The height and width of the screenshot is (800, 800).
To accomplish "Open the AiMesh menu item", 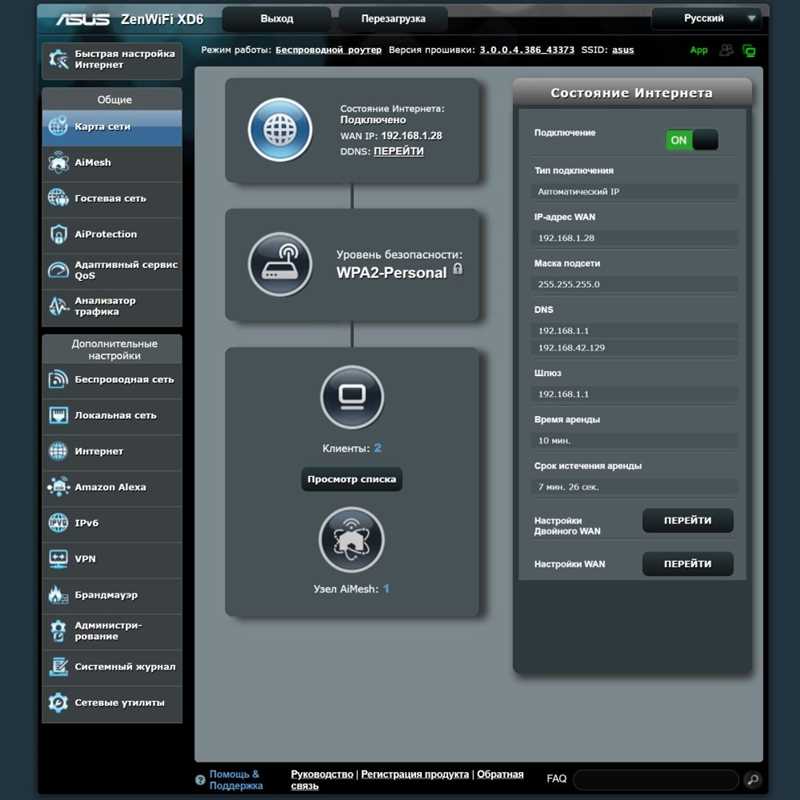I will pyautogui.click(x=112, y=163).
